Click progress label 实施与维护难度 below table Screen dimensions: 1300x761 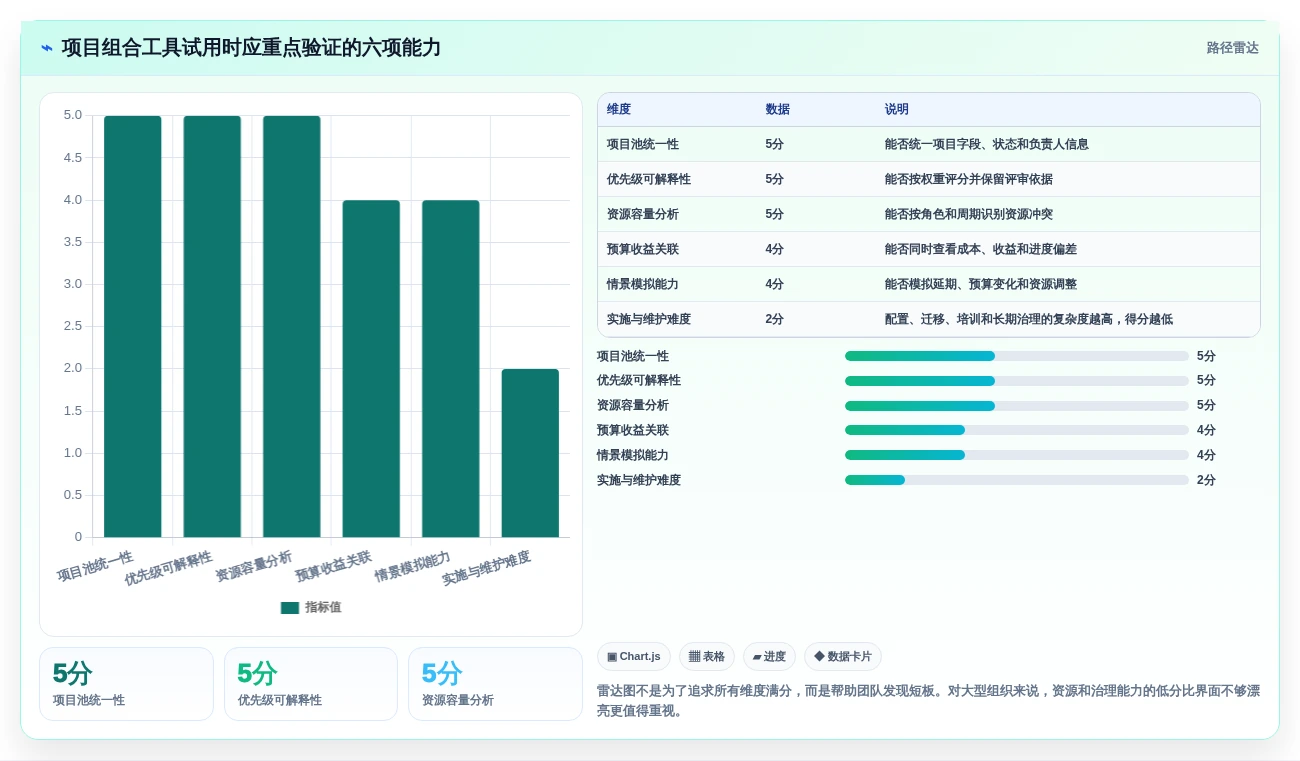click(639, 480)
